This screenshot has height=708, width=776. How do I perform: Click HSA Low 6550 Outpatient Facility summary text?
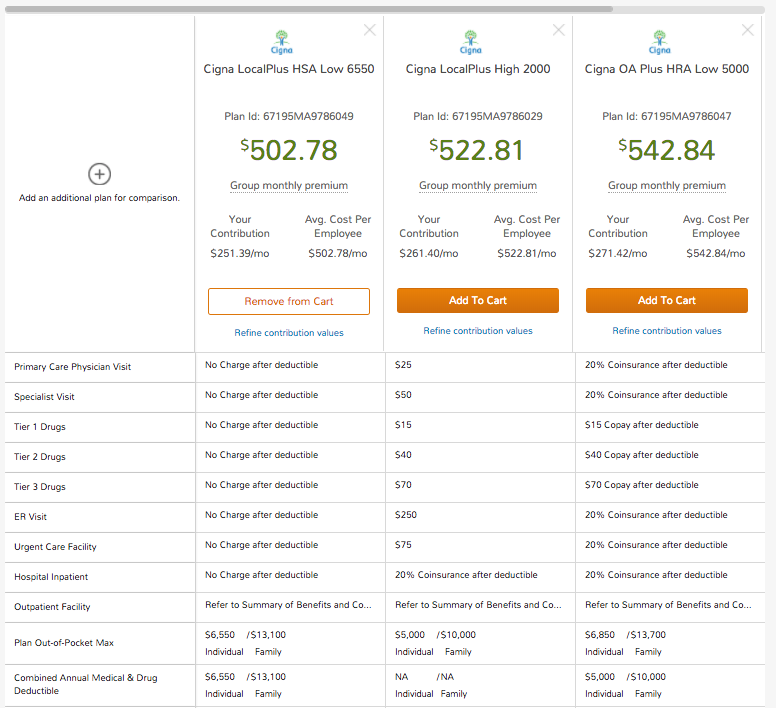[x=289, y=605]
